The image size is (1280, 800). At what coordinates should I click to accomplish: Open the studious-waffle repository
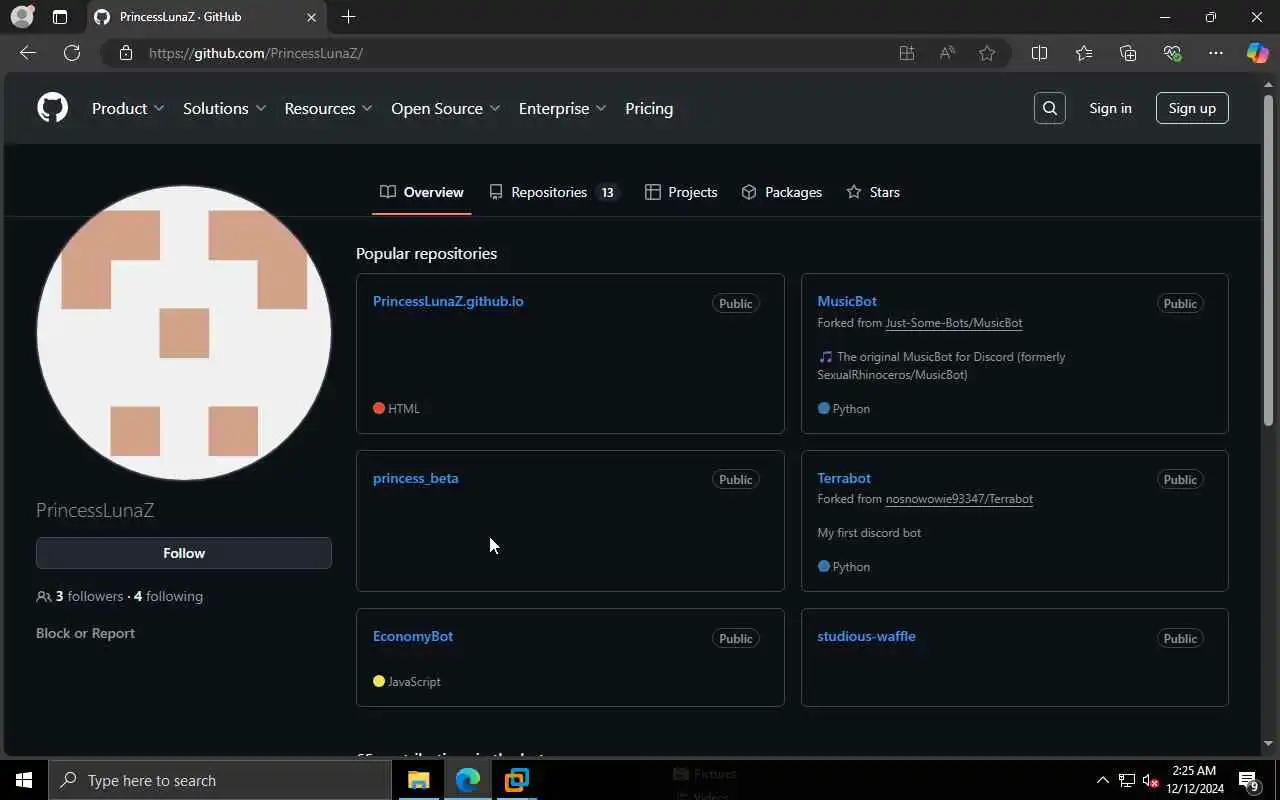coord(866,636)
